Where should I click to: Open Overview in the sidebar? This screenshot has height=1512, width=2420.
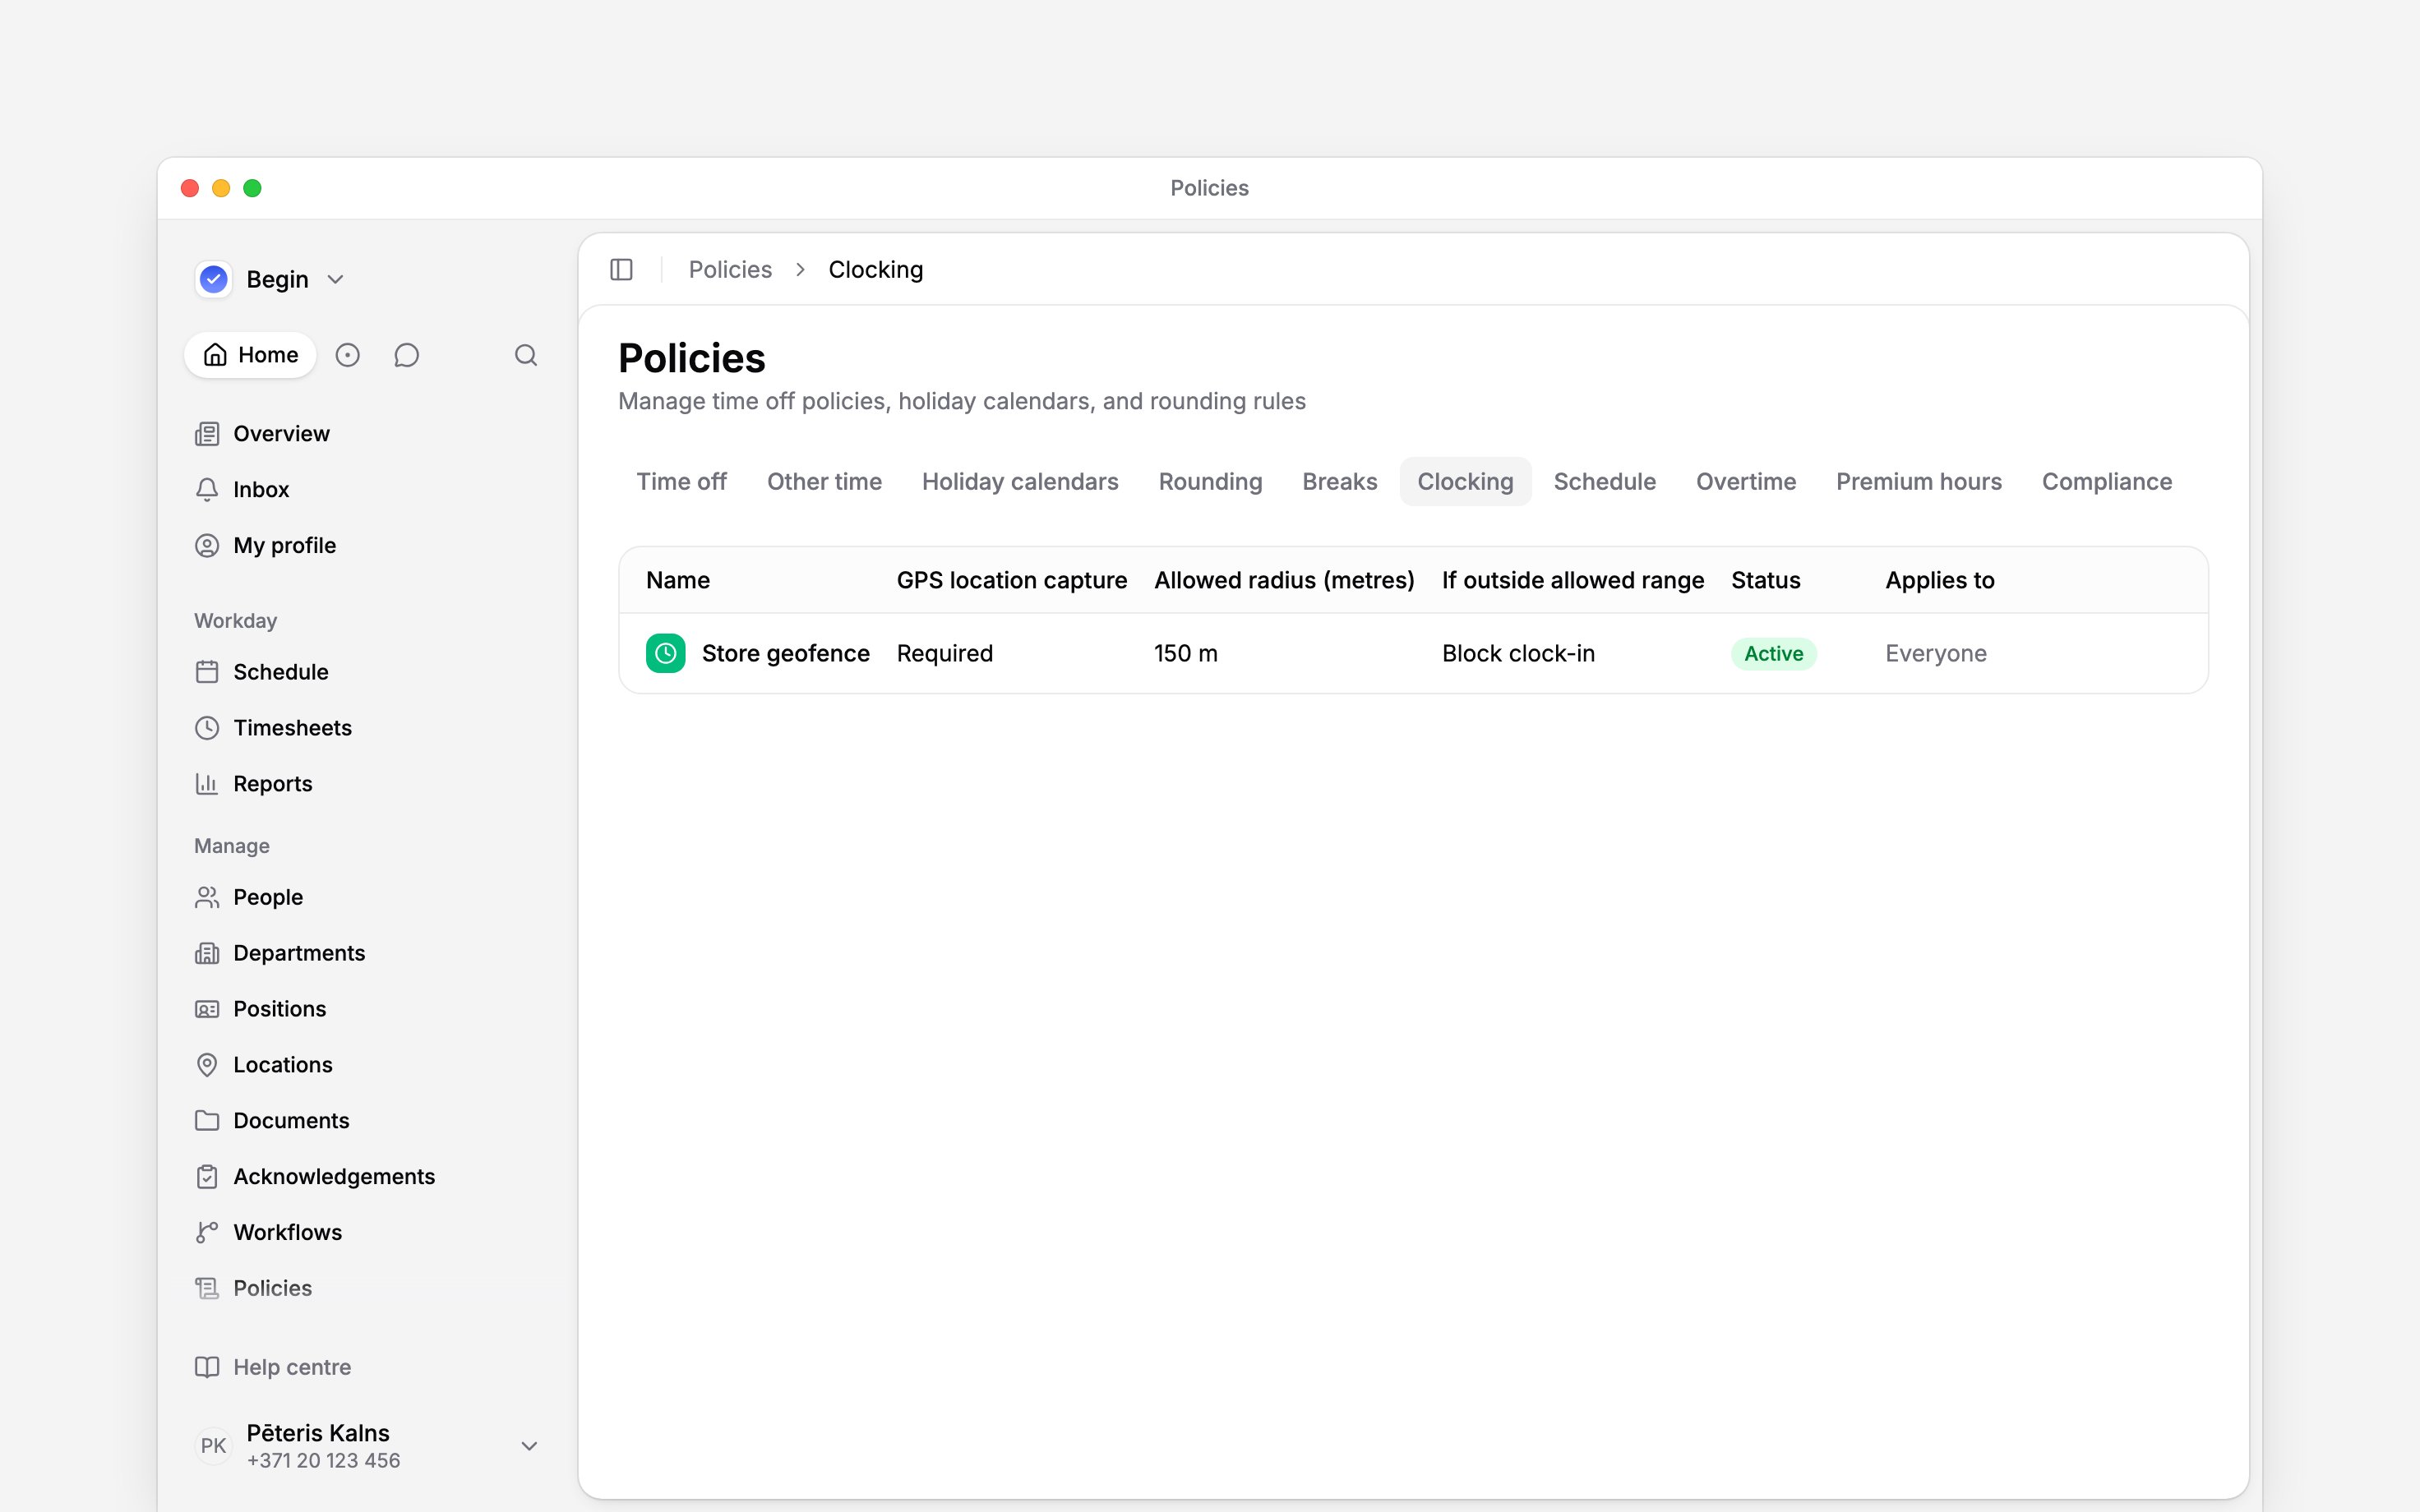262,434
